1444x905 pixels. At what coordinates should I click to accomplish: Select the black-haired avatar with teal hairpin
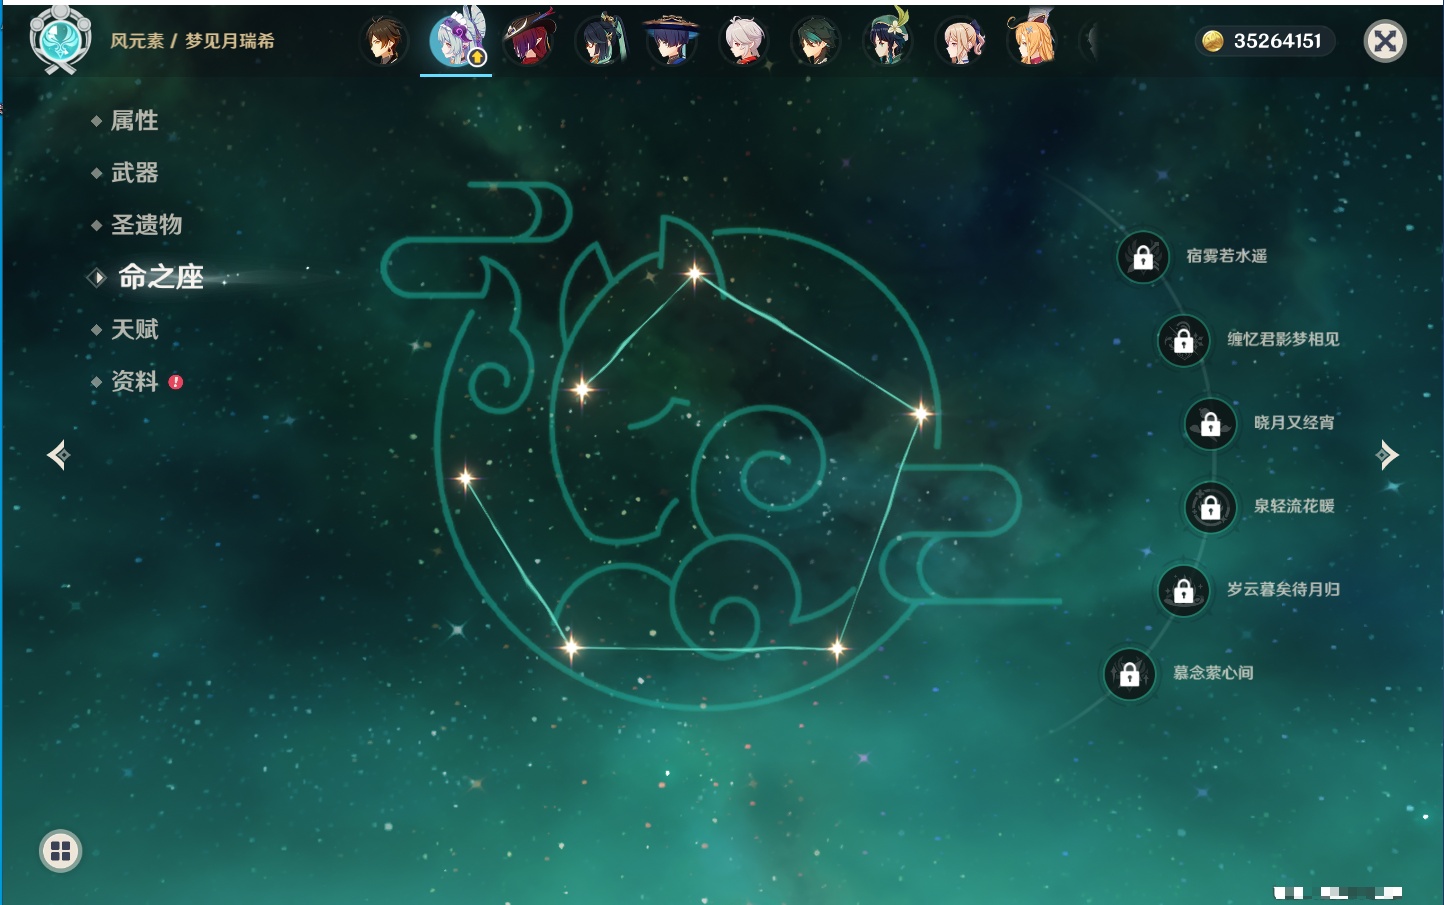[600, 40]
